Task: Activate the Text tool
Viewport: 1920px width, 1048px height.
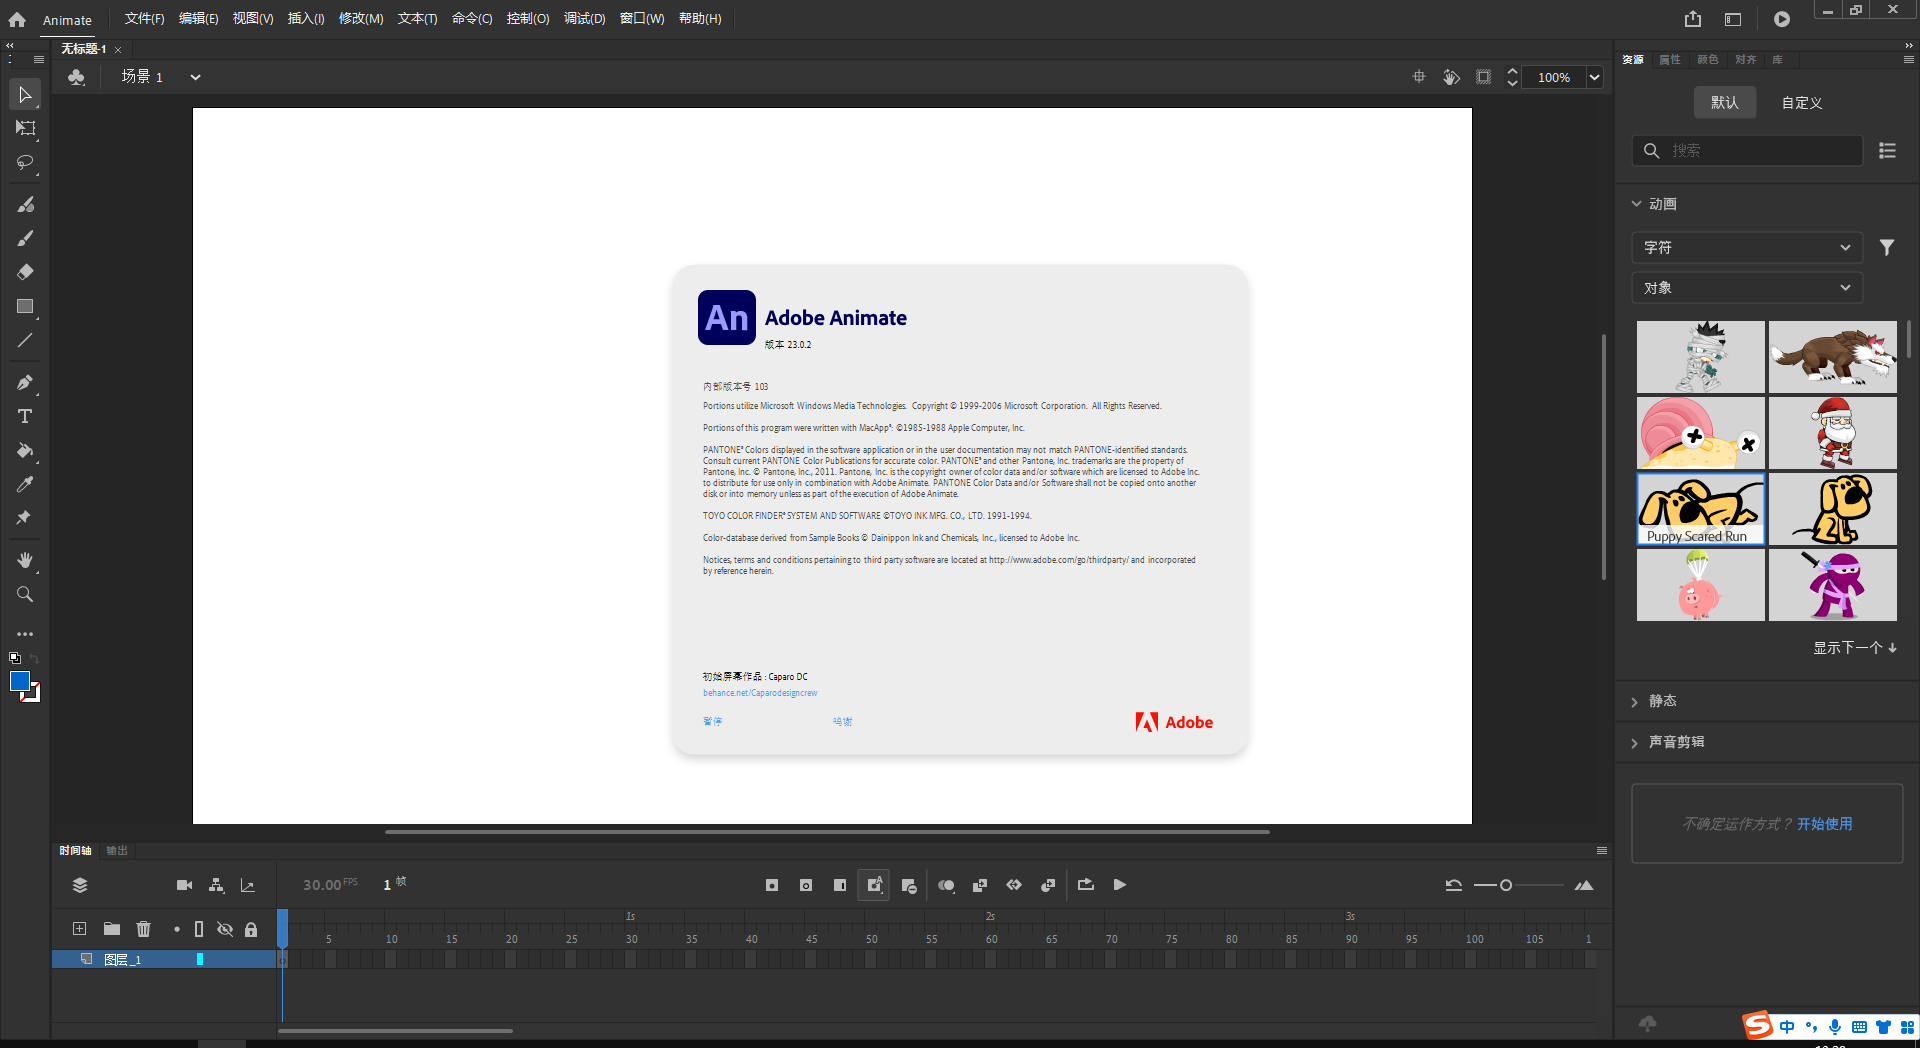Action: 25,417
